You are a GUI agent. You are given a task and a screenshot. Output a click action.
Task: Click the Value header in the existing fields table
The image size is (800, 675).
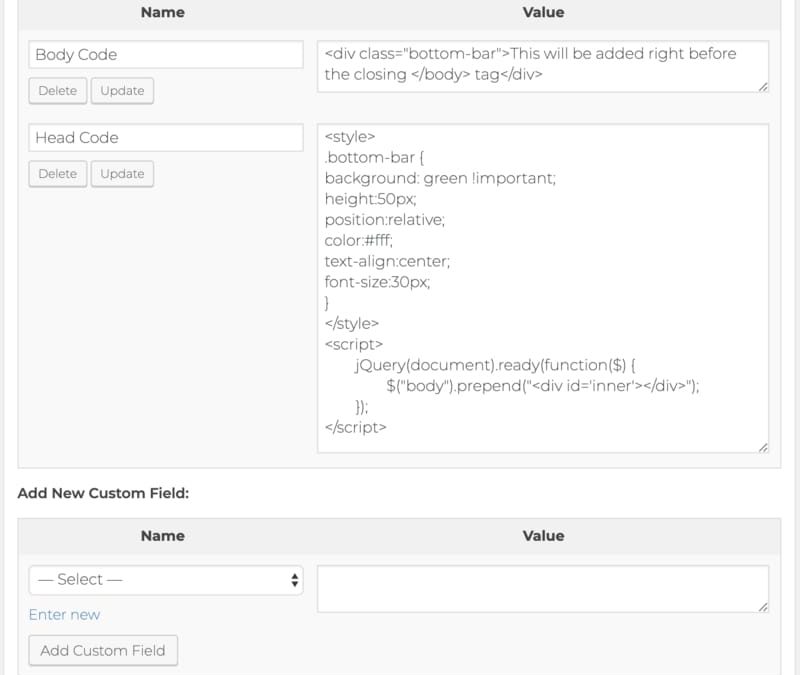pyautogui.click(x=543, y=12)
